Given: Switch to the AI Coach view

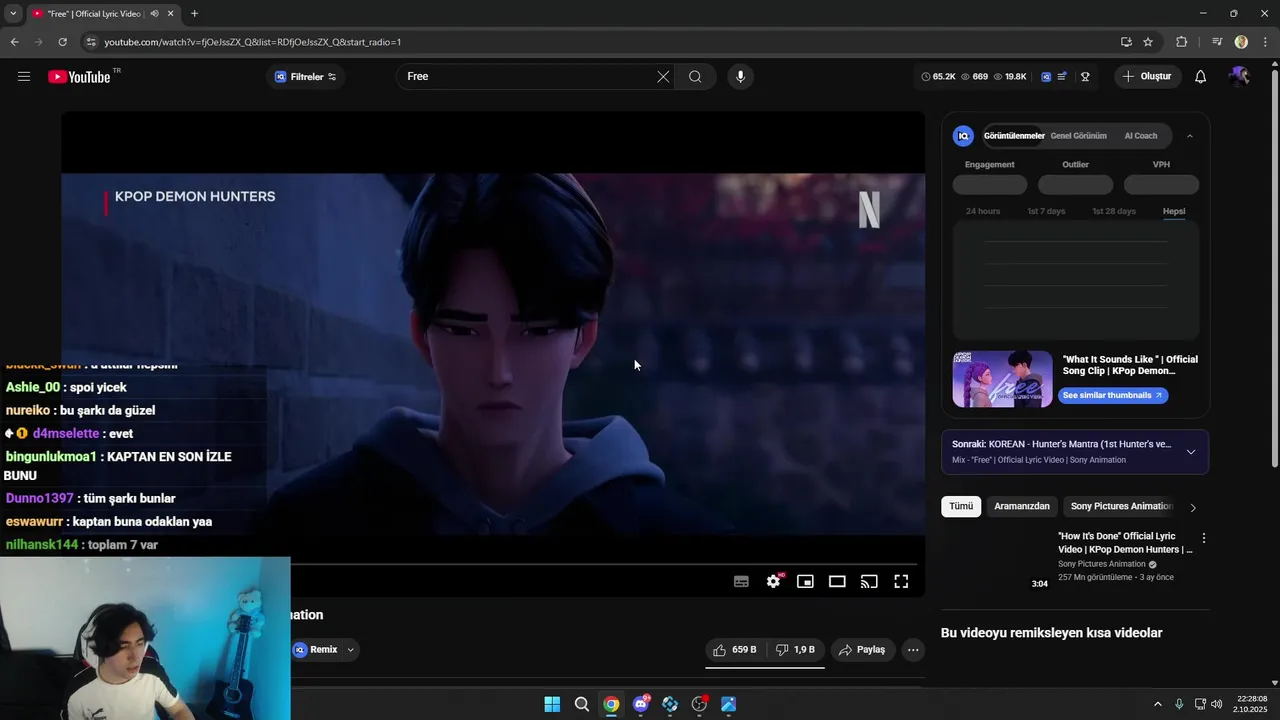Looking at the screenshot, I should [1141, 136].
